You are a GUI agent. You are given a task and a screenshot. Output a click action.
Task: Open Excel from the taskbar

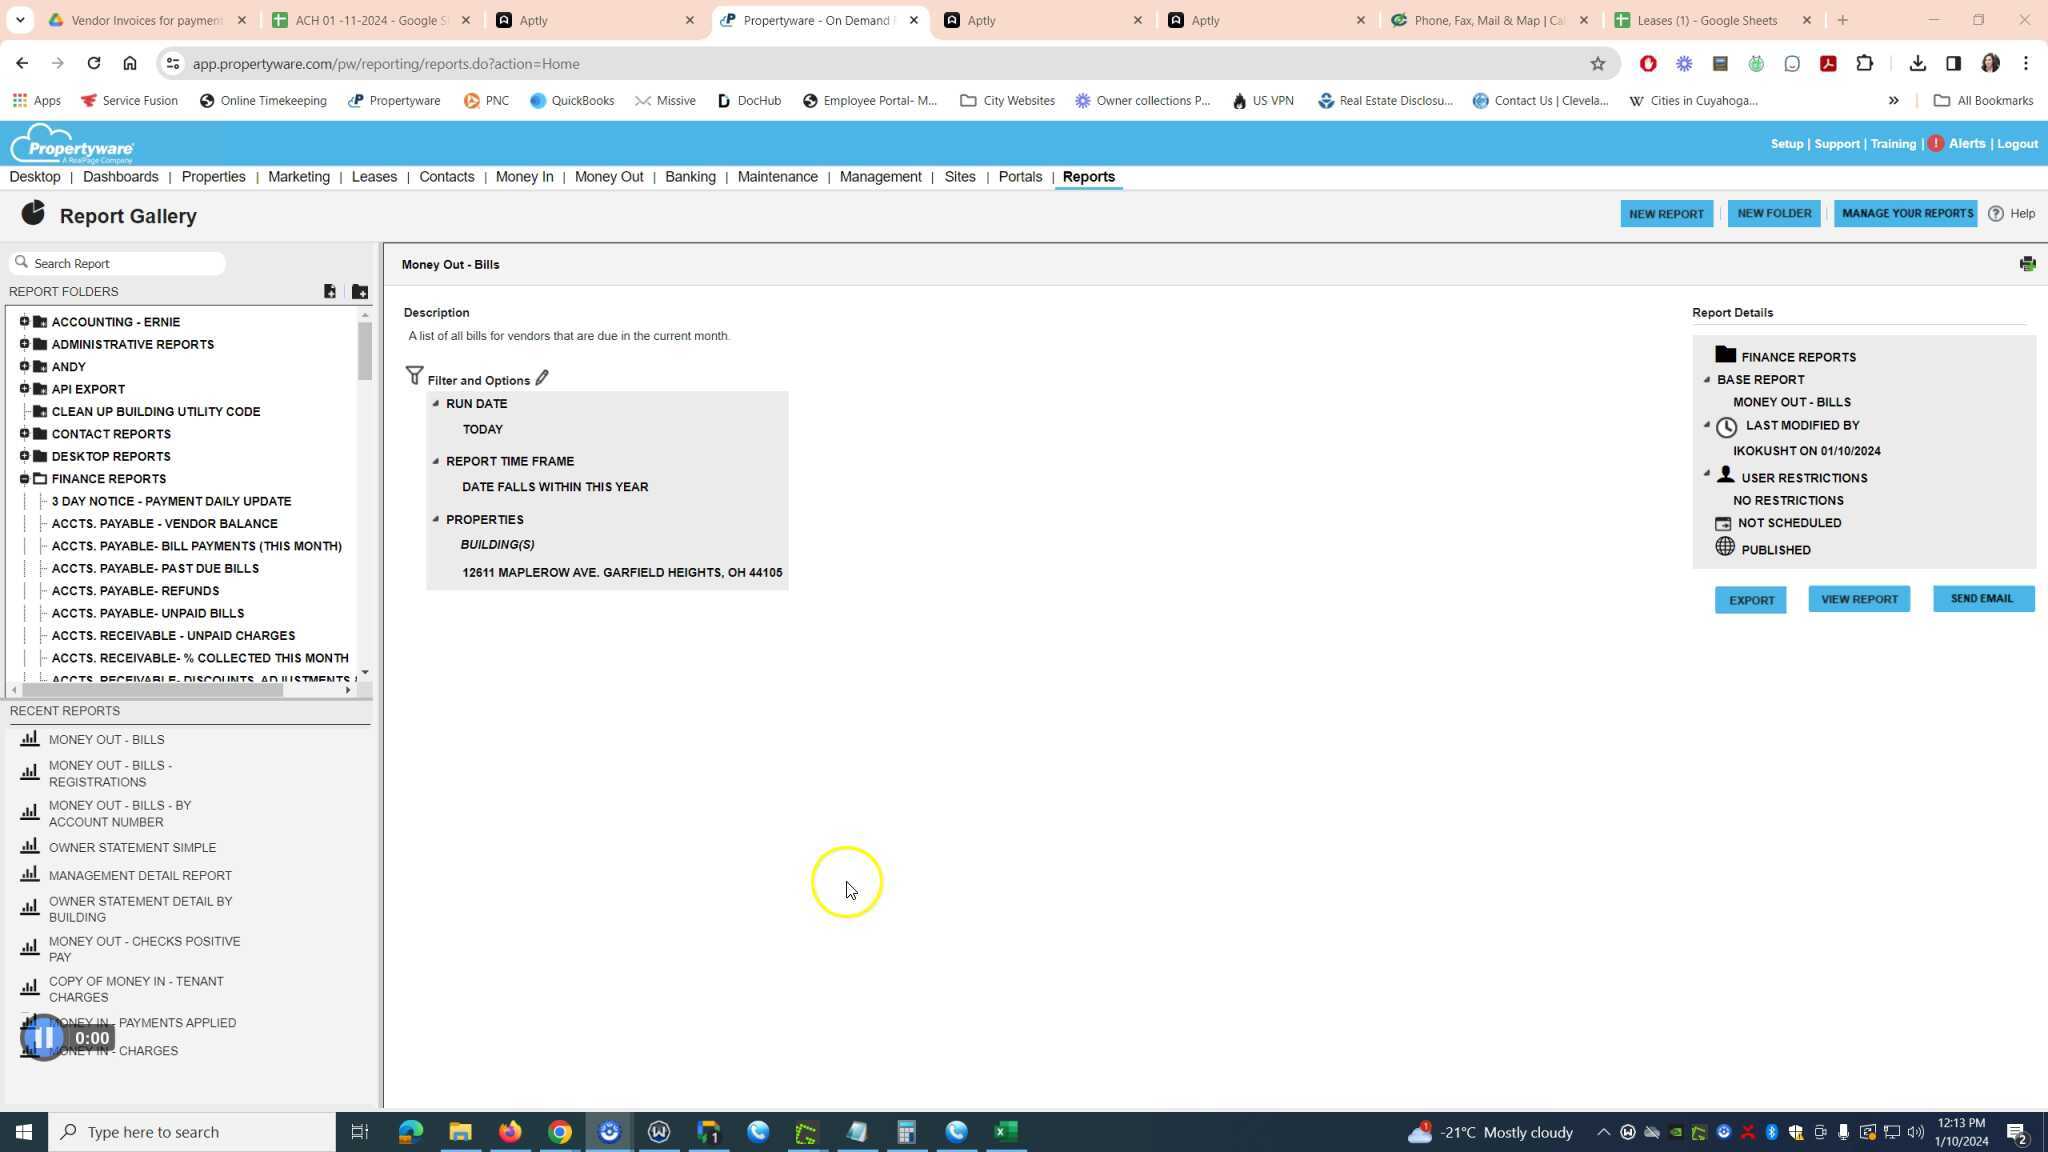1005,1131
